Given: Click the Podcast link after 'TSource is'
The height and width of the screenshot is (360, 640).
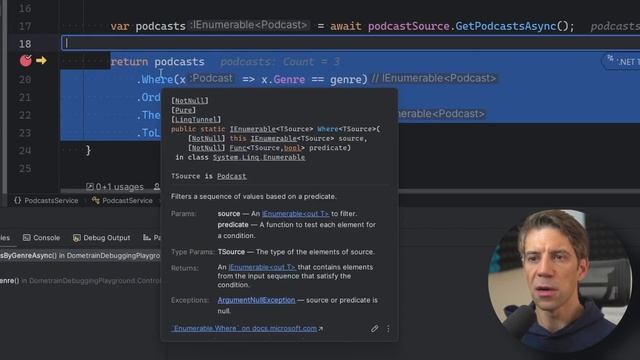Looking at the screenshot, I should [x=232, y=176].
